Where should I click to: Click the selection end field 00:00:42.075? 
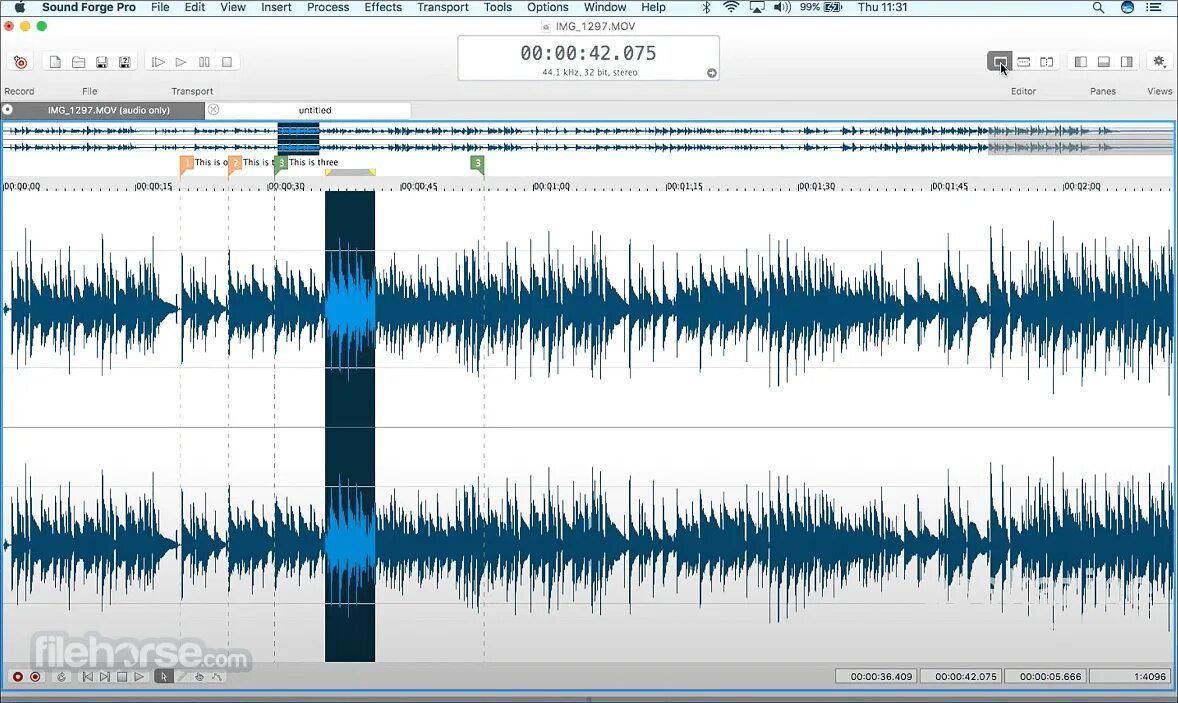pyautogui.click(x=962, y=677)
